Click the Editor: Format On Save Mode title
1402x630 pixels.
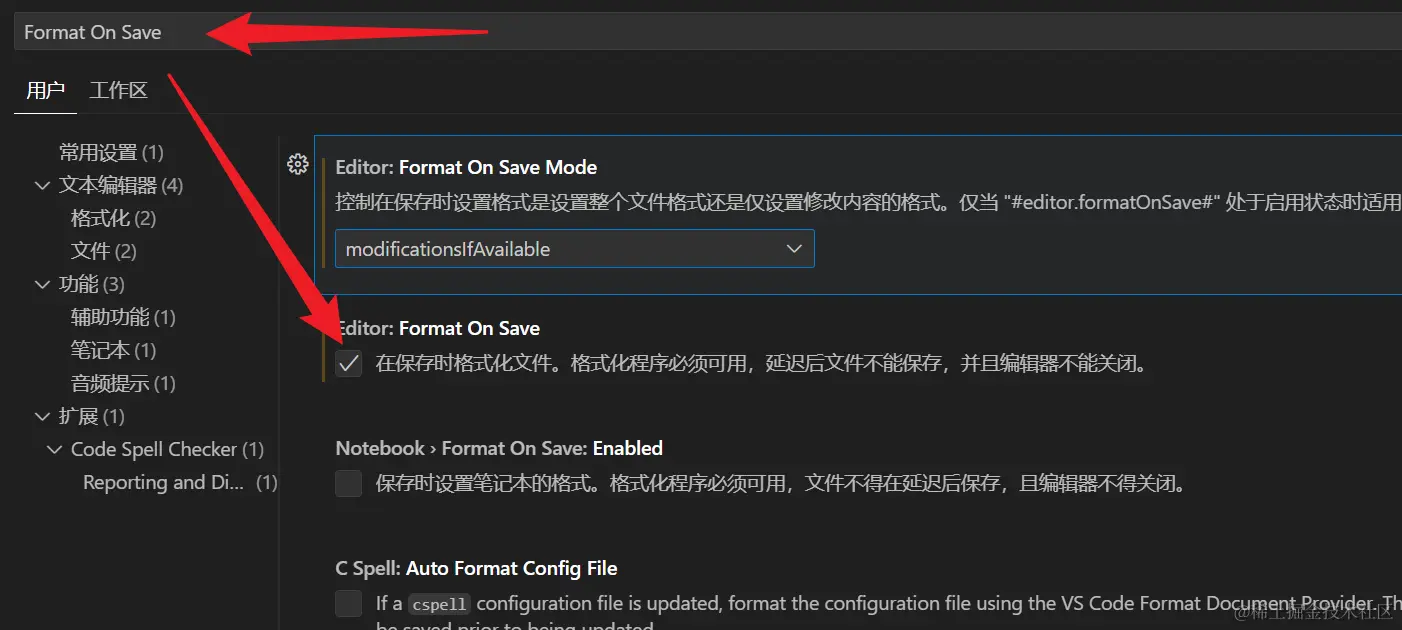[x=466, y=168]
